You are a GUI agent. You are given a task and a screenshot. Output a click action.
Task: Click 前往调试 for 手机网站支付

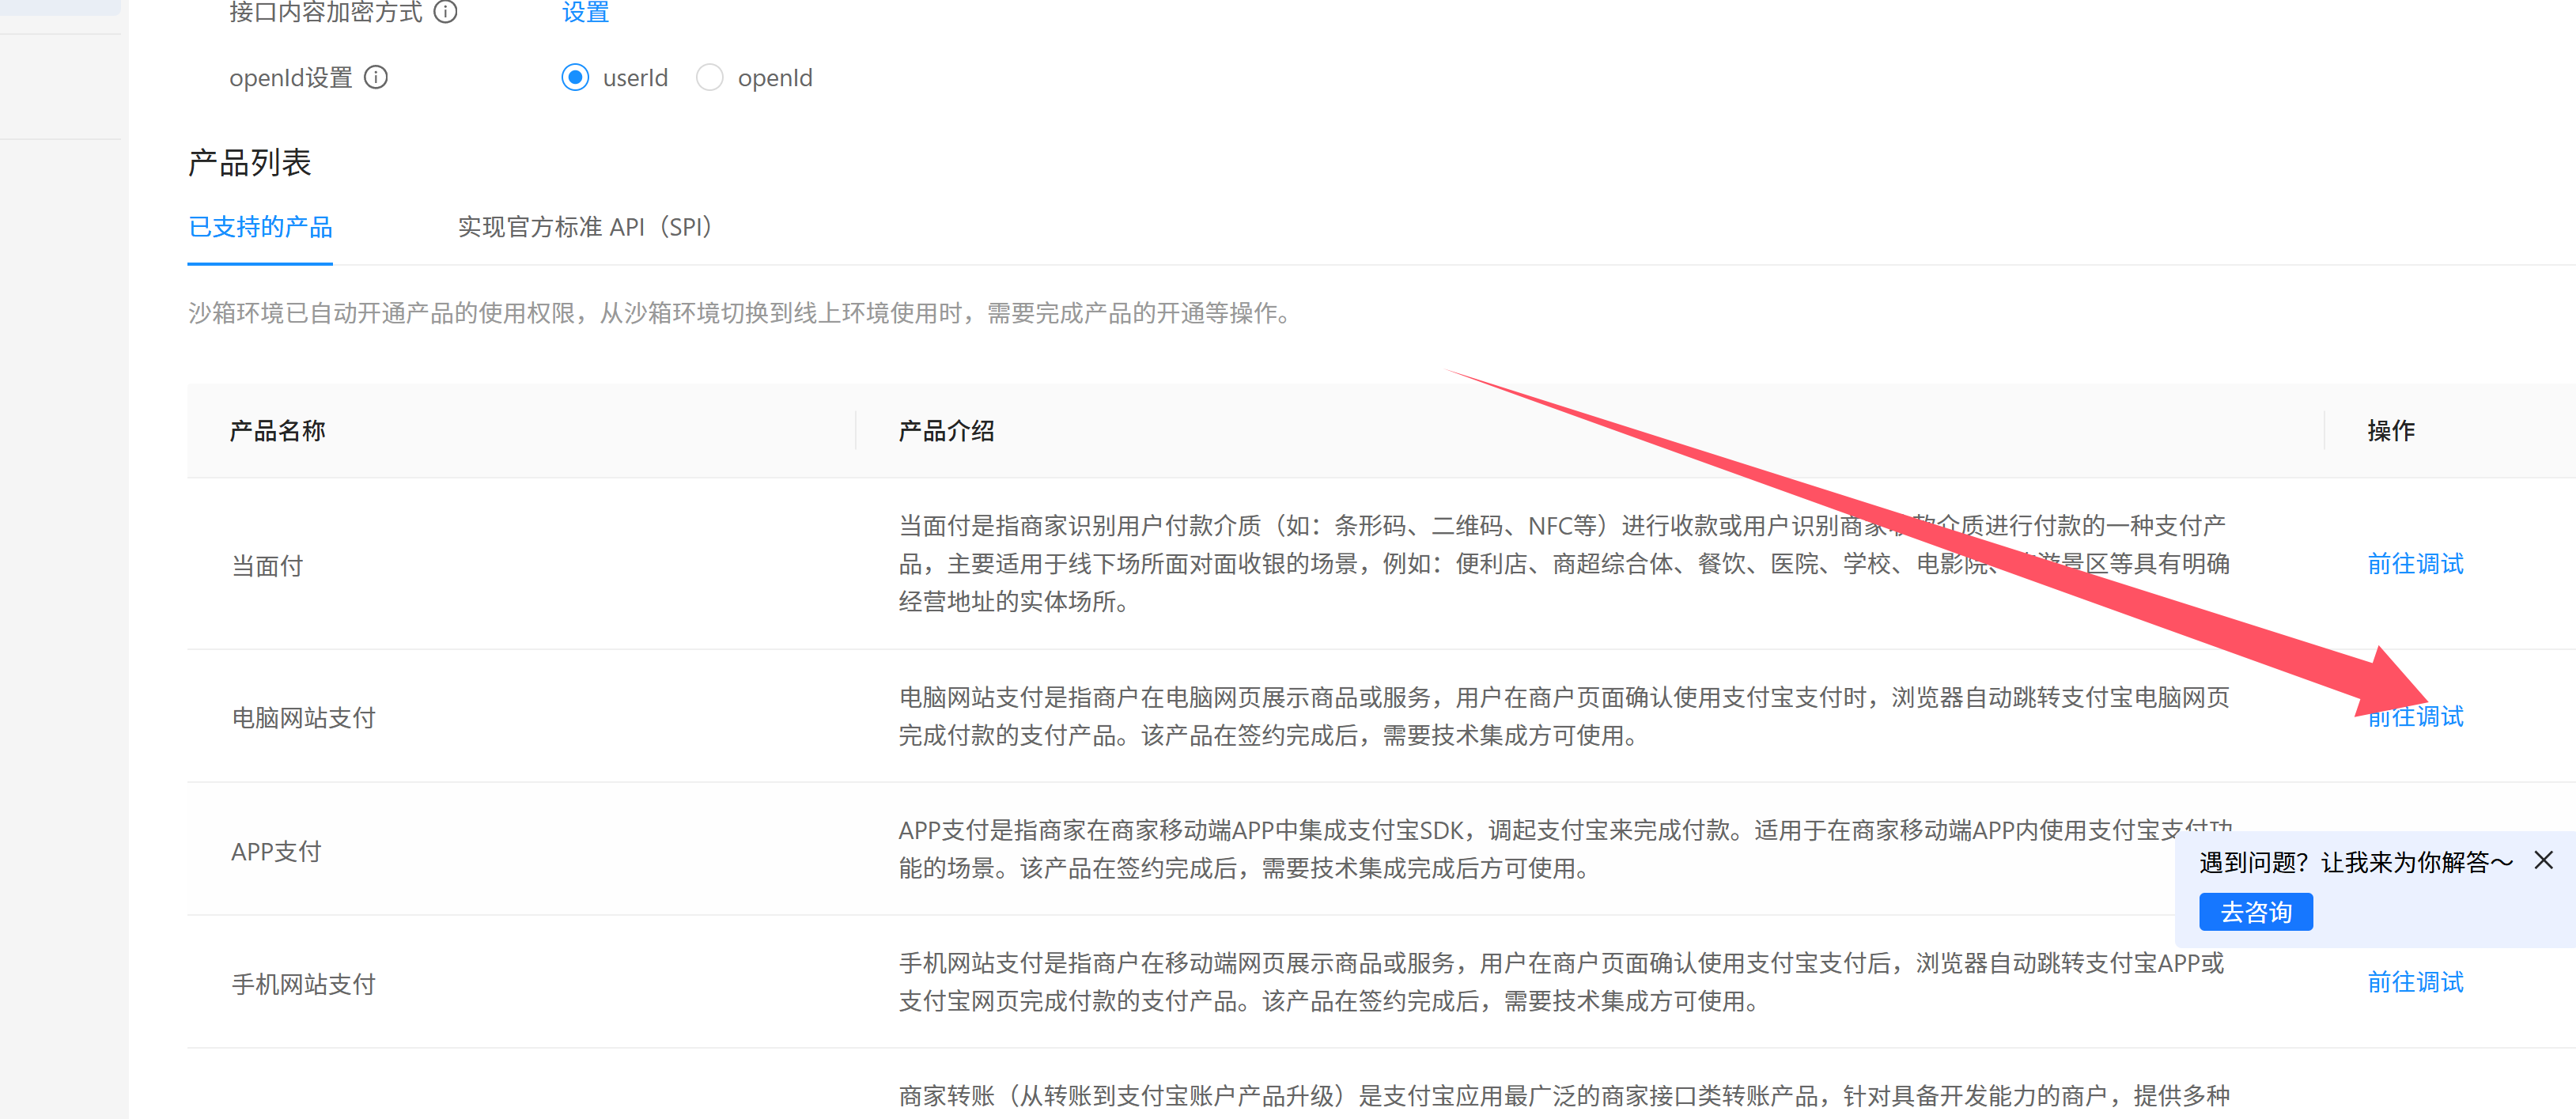(x=2415, y=982)
